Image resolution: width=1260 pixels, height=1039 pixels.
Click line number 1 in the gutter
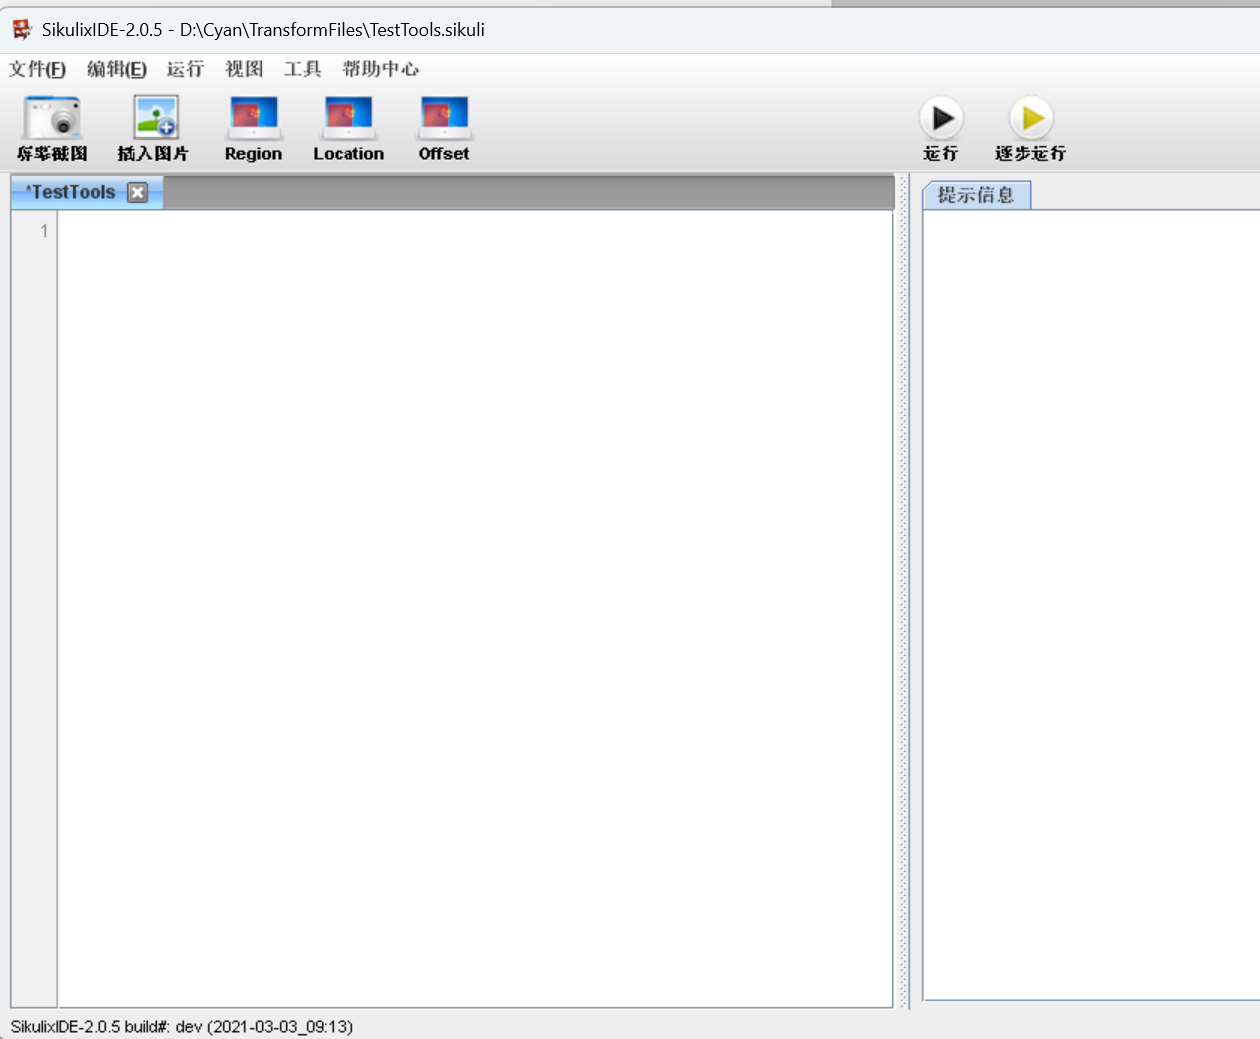pos(43,231)
